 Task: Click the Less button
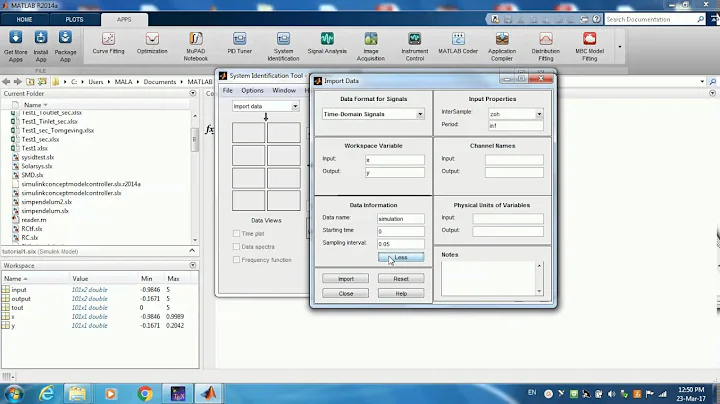pos(401,258)
